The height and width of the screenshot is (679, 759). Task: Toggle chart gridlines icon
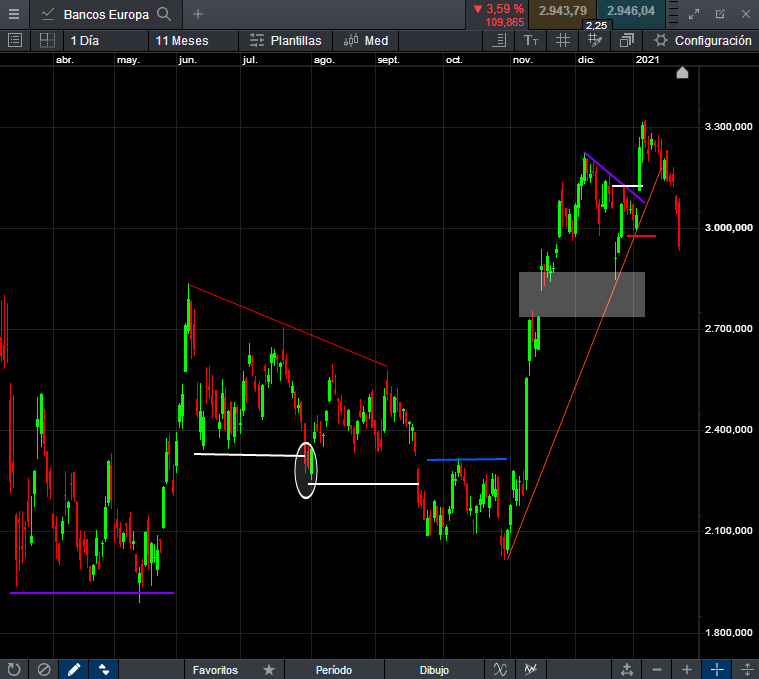coord(562,40)
